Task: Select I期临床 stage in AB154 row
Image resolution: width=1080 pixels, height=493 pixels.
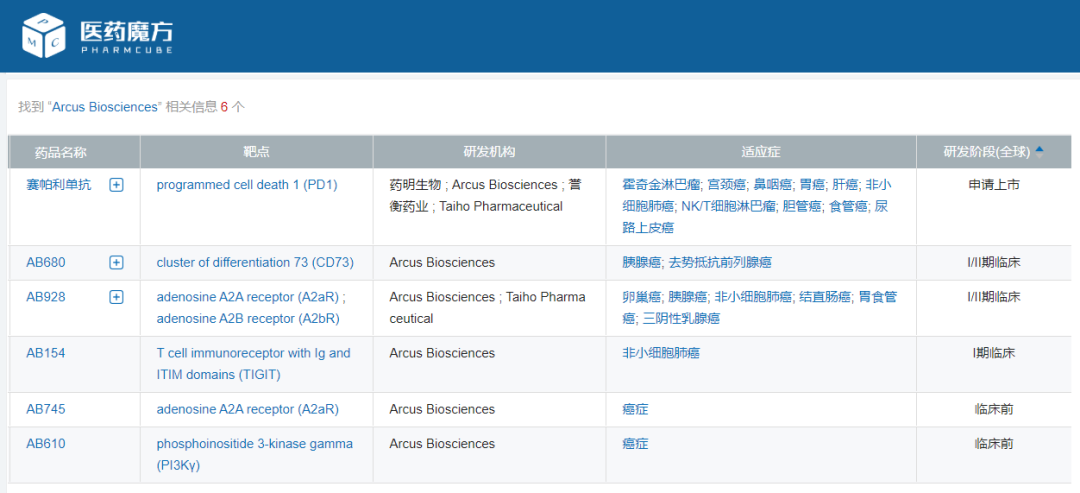Action: tap(994, 353)
